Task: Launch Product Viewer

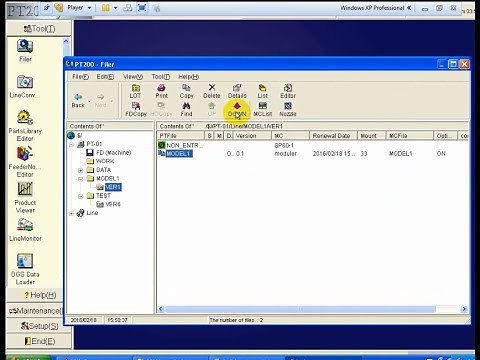Action: (25, 198)
